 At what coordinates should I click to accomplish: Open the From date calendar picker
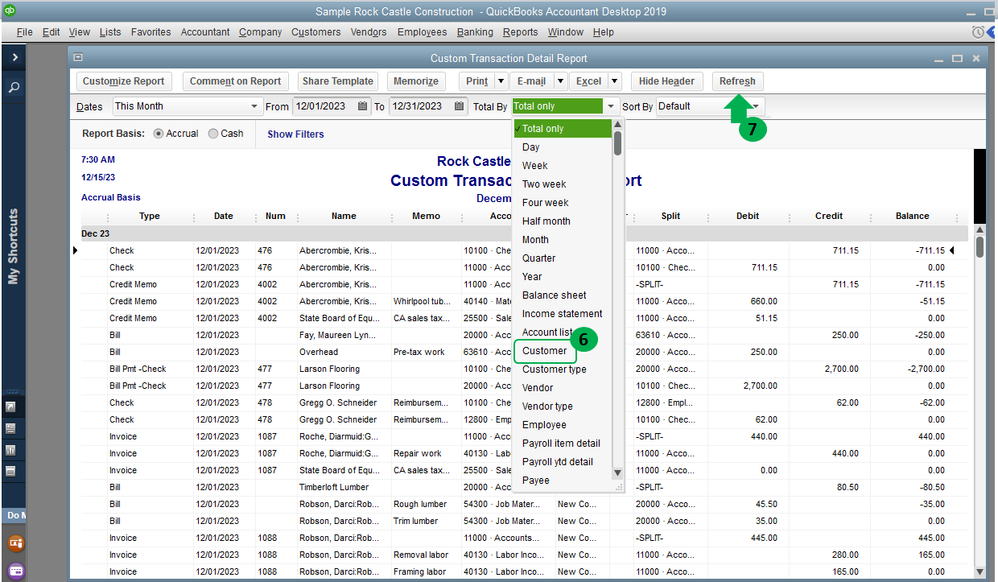tap(363, 106)
